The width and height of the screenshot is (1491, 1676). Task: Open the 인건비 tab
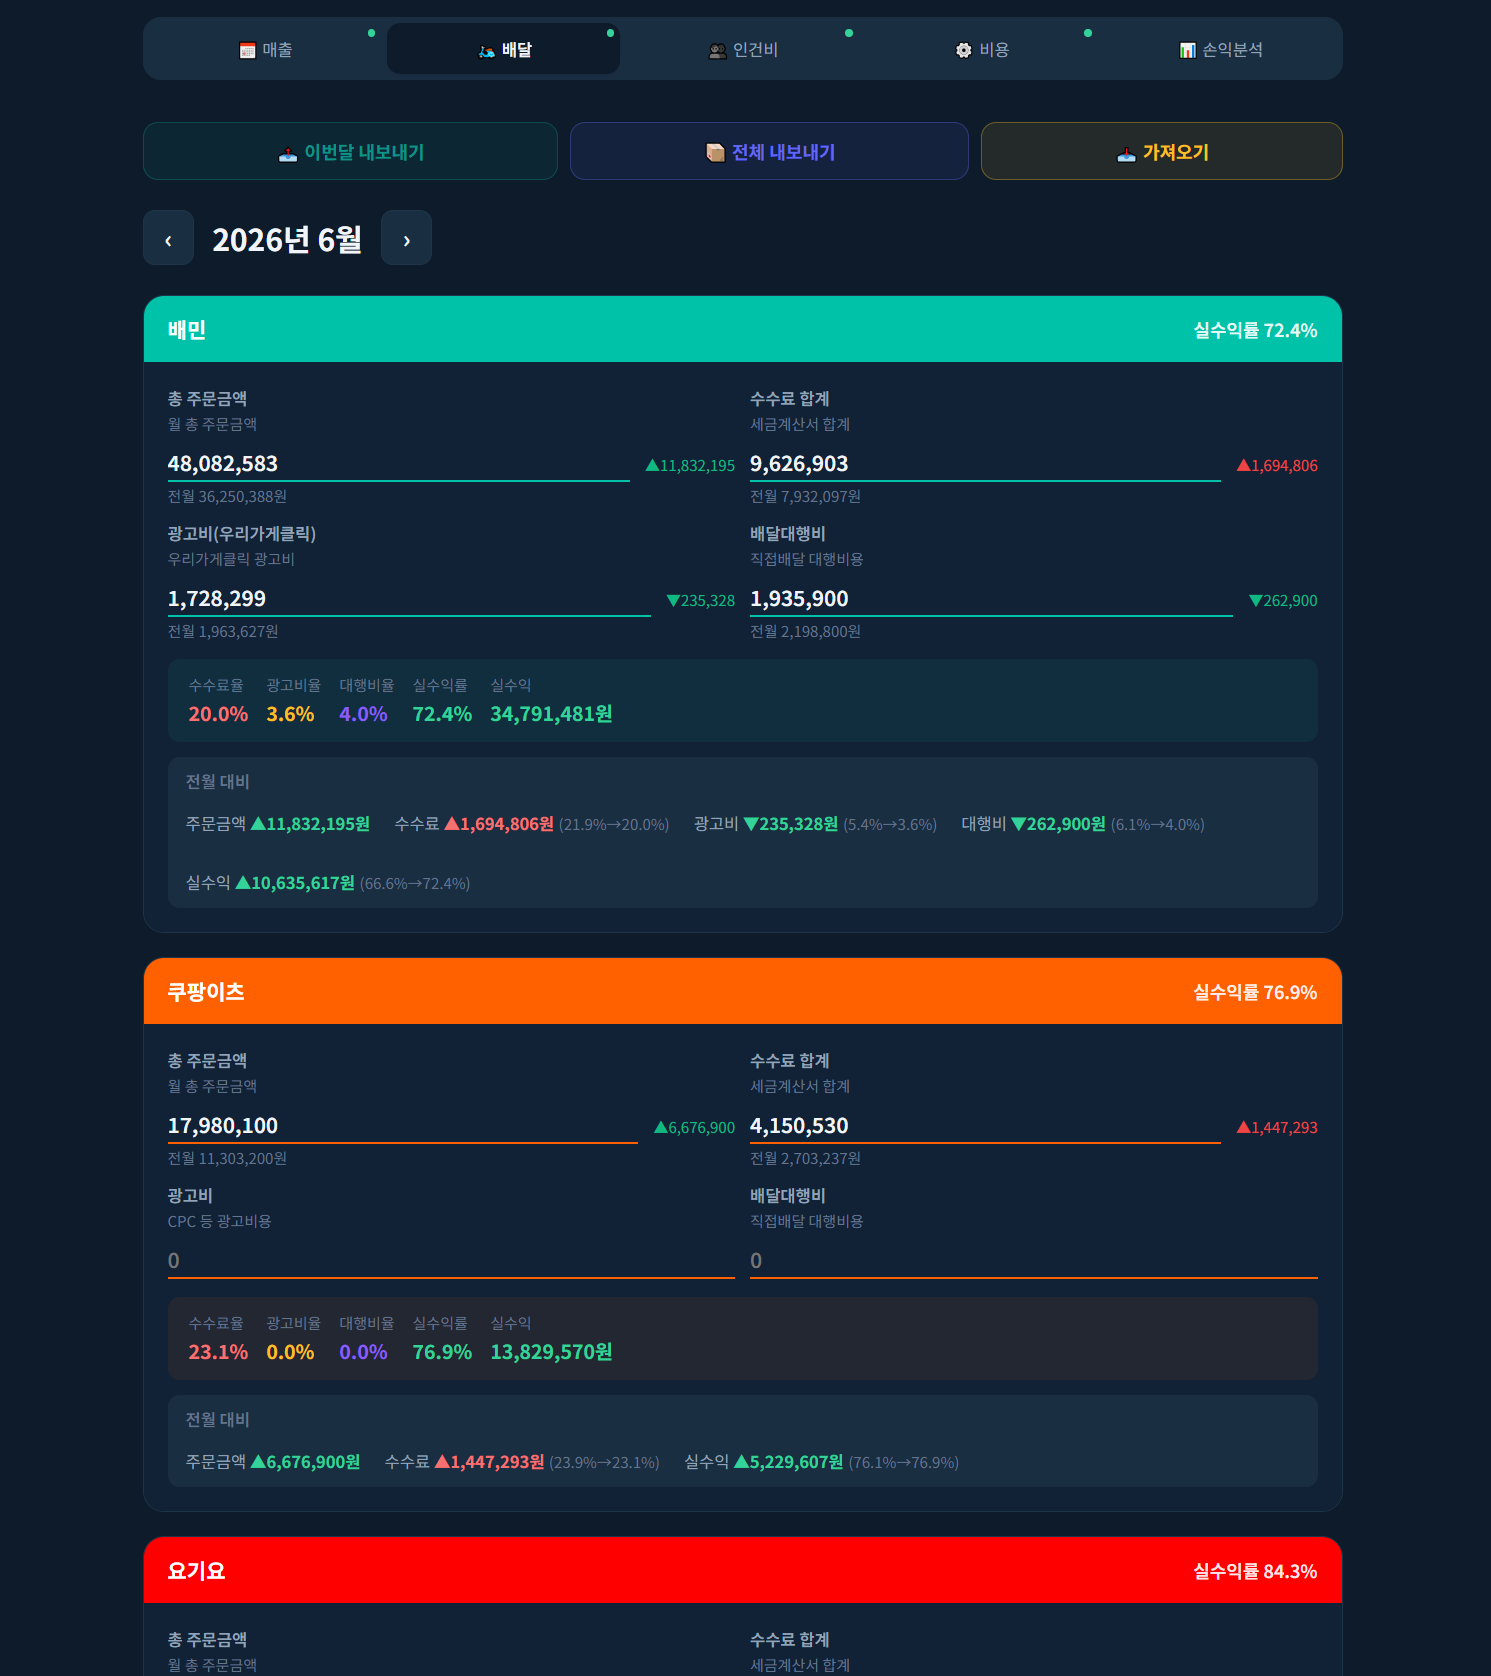point(743,49)
